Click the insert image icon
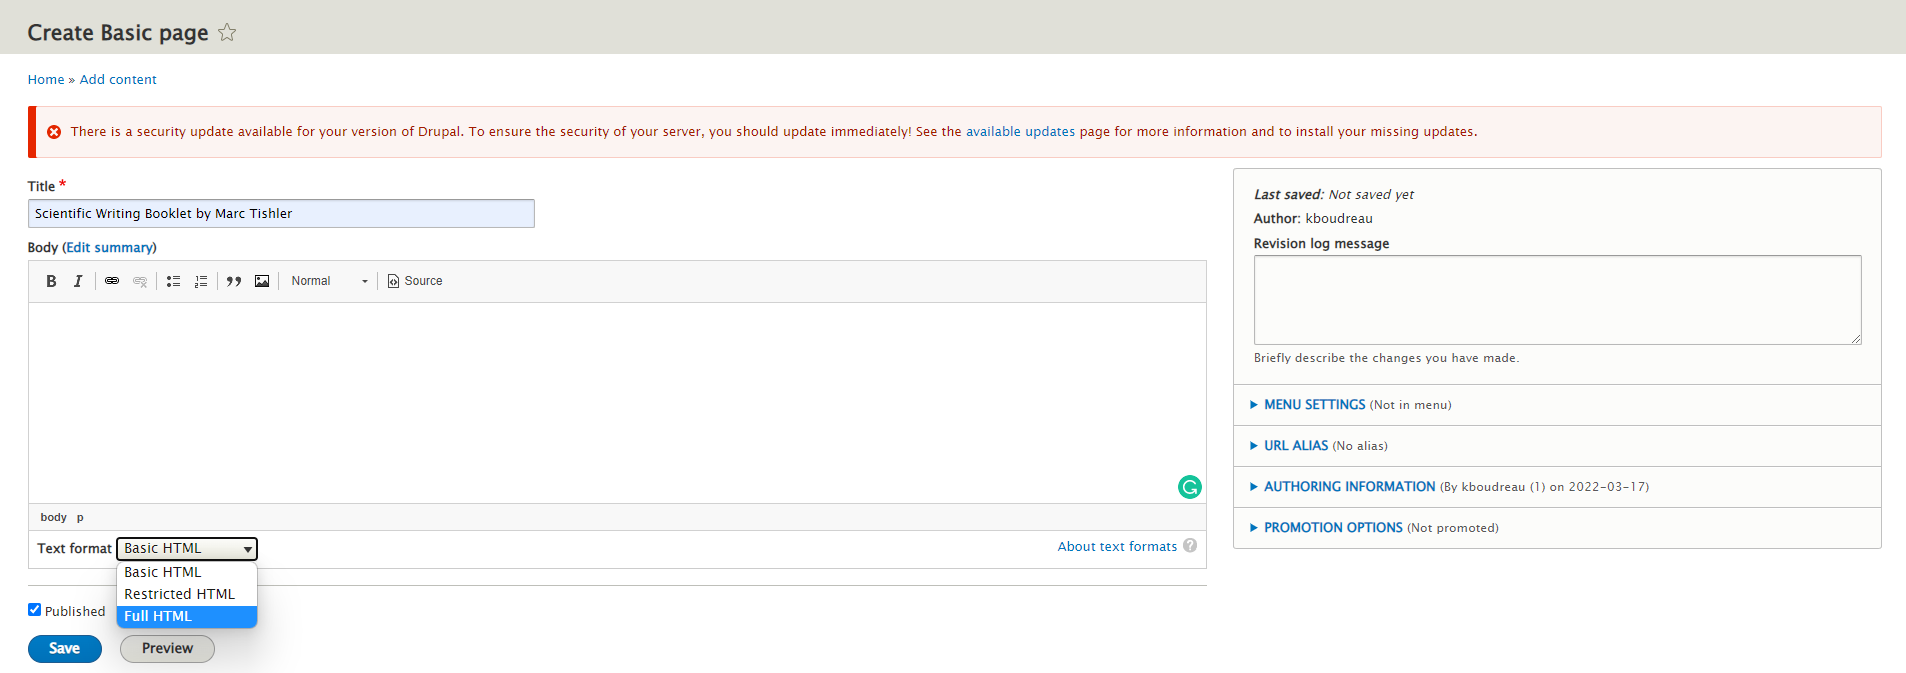1906x673 pixels. click(262, 281)
